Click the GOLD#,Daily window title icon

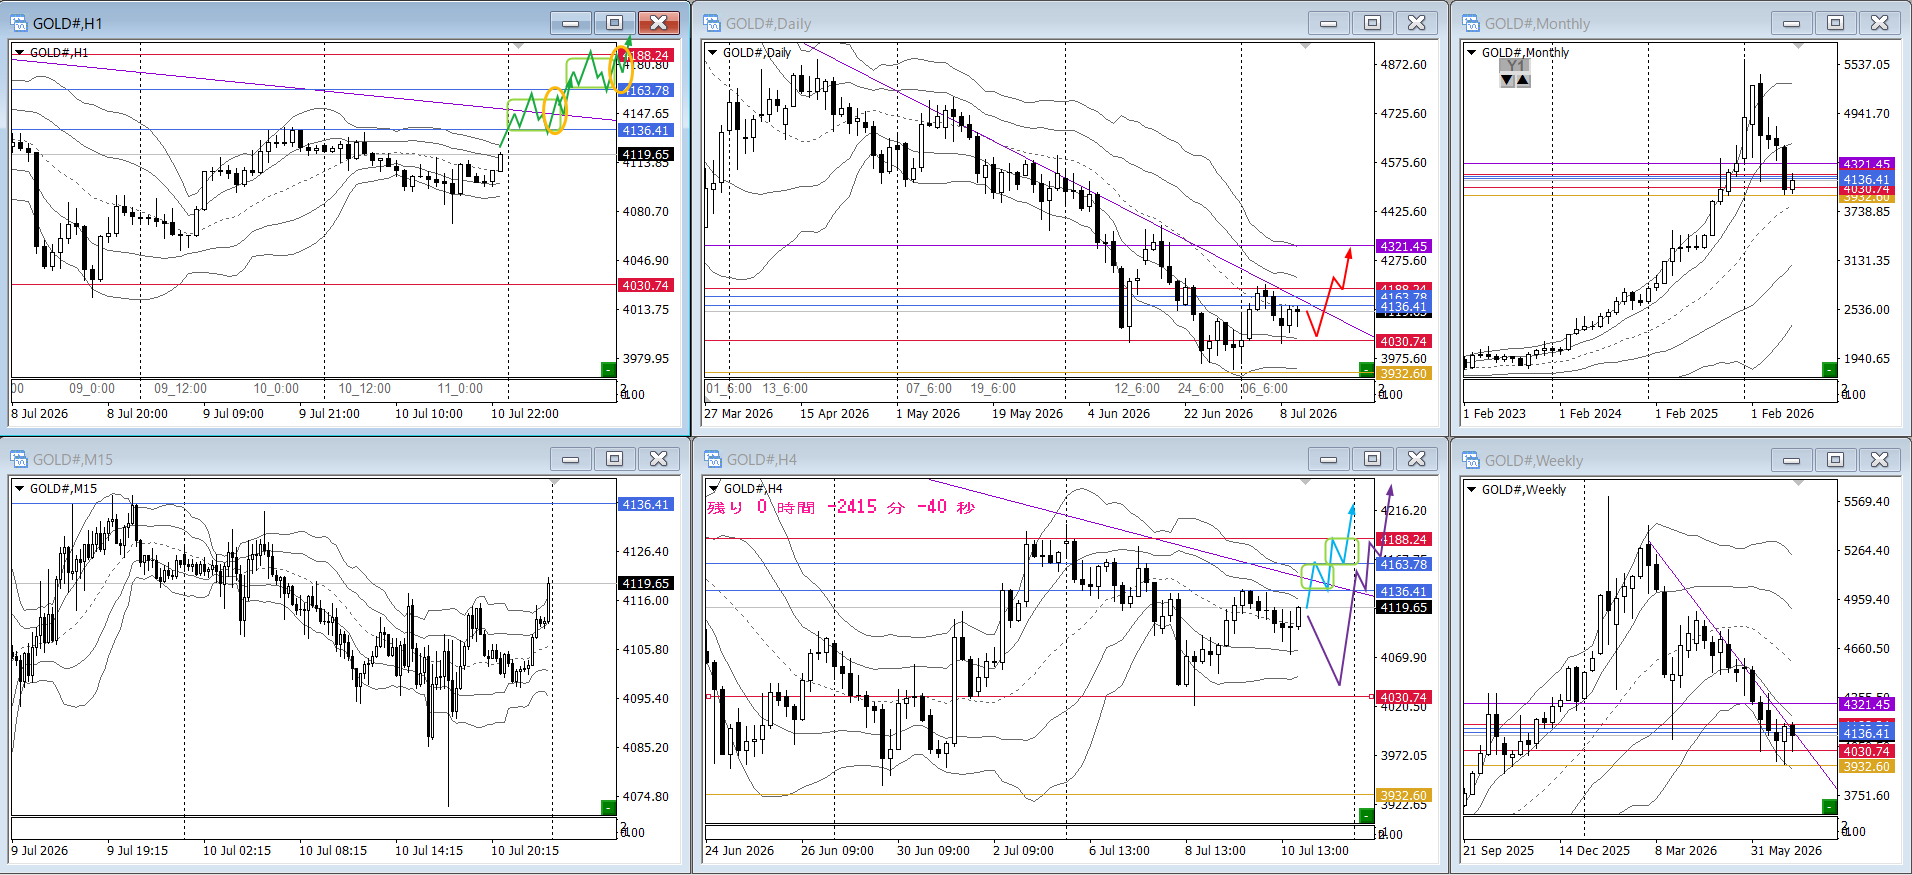712,23
